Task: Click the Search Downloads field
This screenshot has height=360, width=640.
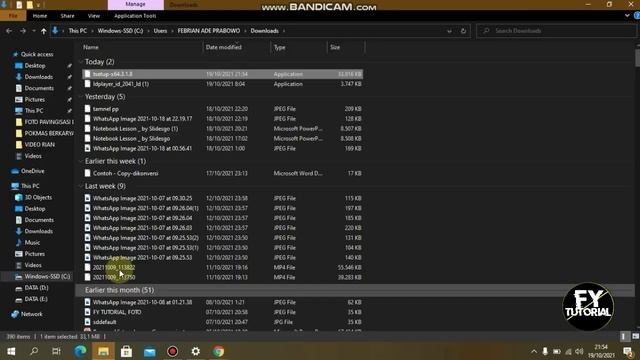Action: [557, 31]
